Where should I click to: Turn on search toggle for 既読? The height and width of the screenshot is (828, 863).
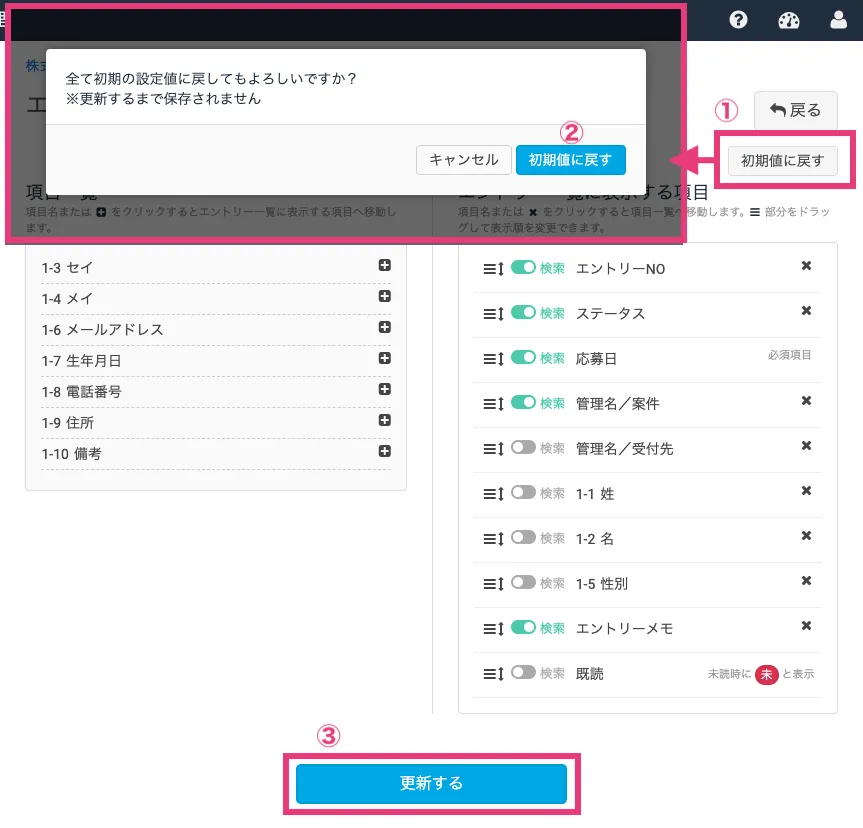click(x=523, y=673)
